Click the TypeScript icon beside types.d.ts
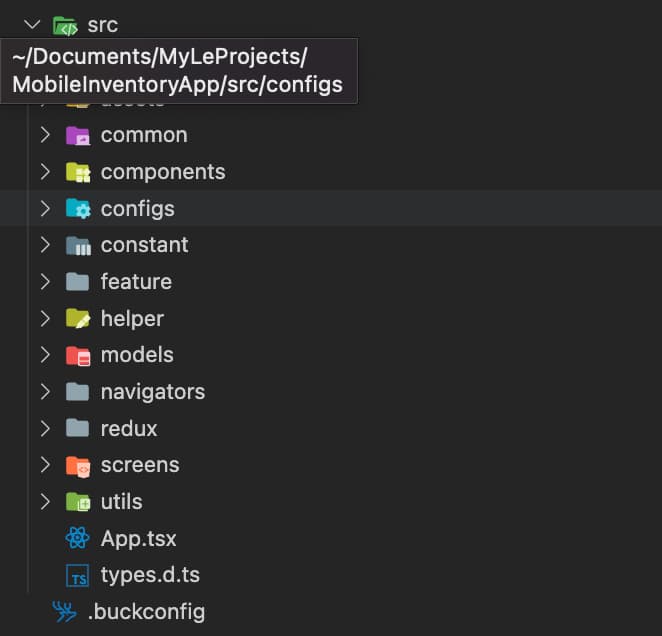This screenshot has height=636, width=662. click(x=77, y=575)
